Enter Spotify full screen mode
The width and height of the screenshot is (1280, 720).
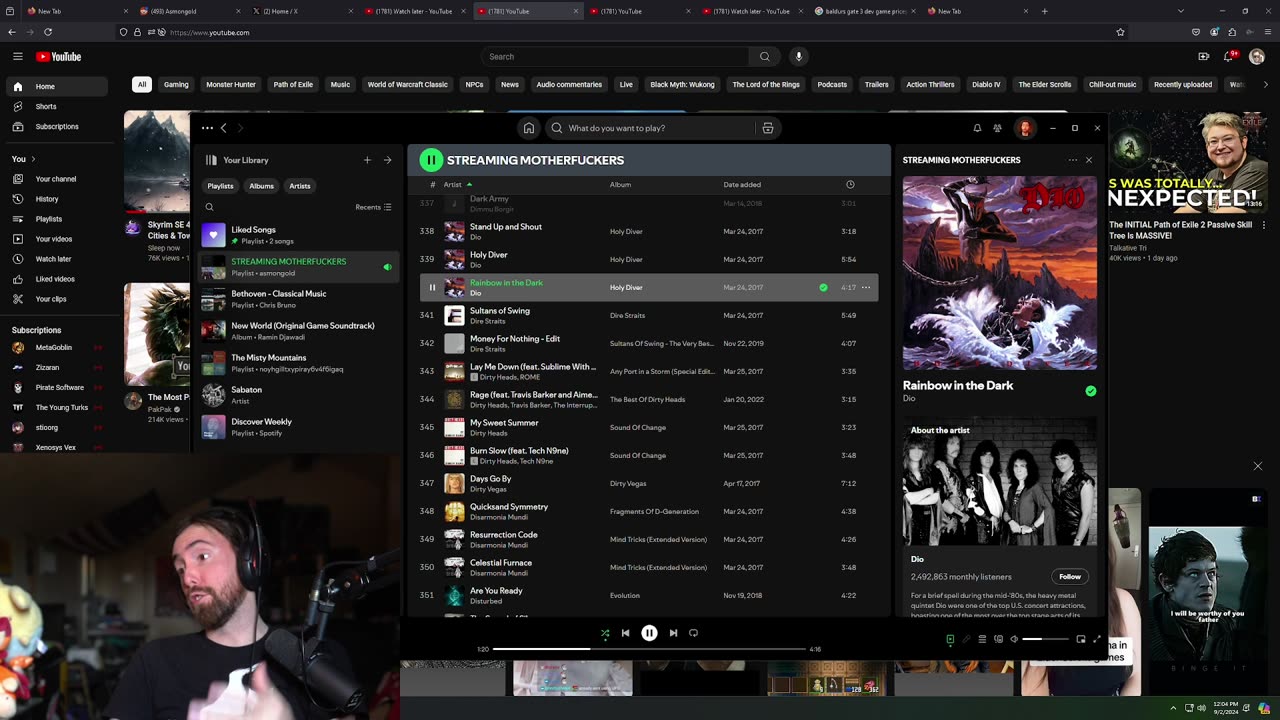point(1097,639)
